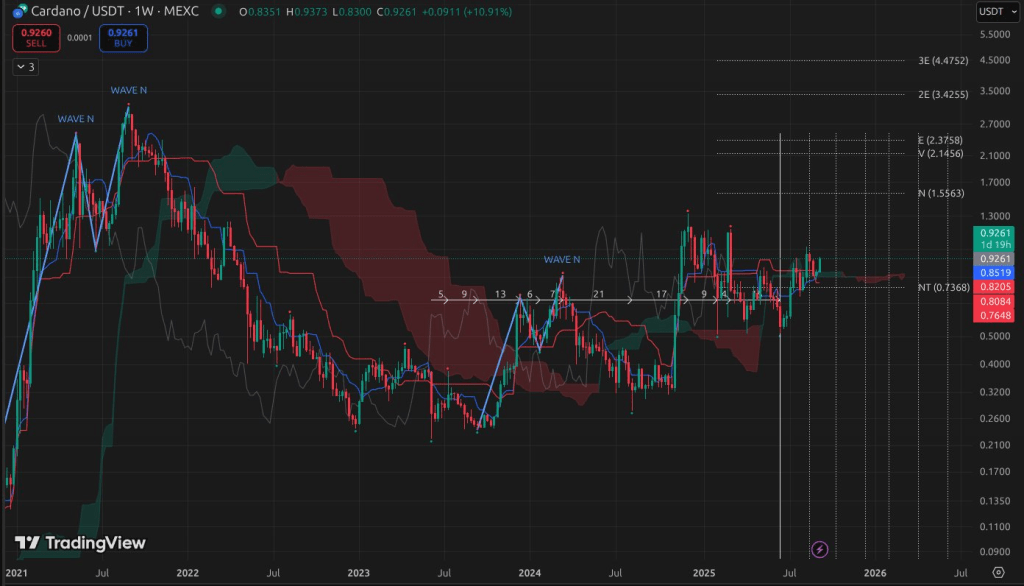Click the green 0.9261 current price label

tap(995, 232)
